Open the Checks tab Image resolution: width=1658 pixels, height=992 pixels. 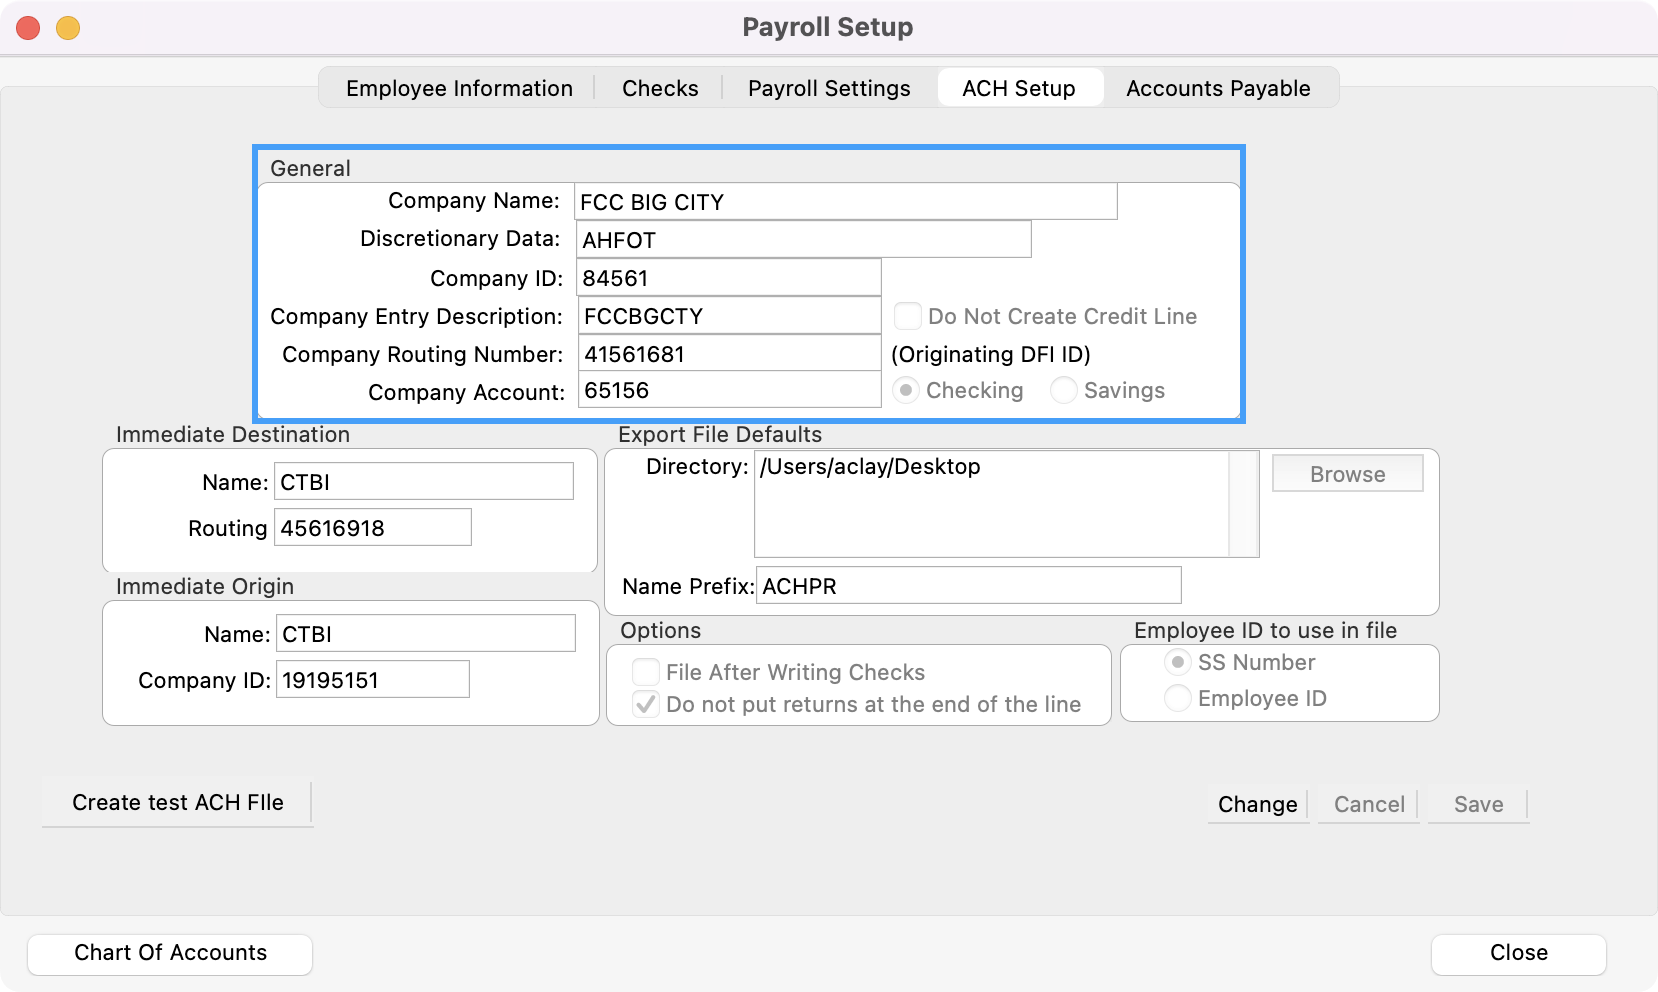660,88
